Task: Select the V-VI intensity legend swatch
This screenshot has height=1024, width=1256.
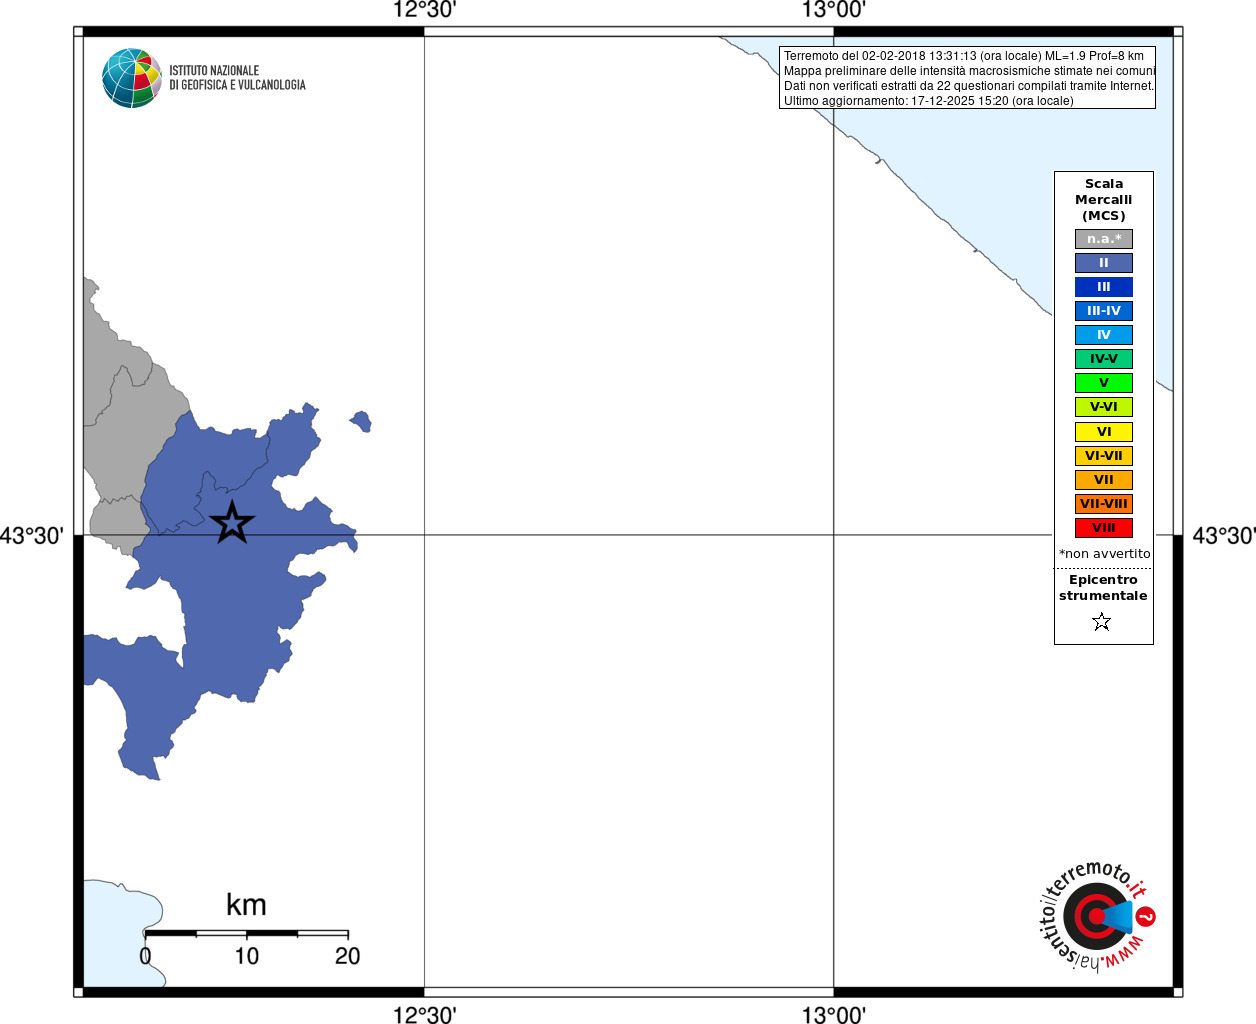Action: pos(1104,407)
